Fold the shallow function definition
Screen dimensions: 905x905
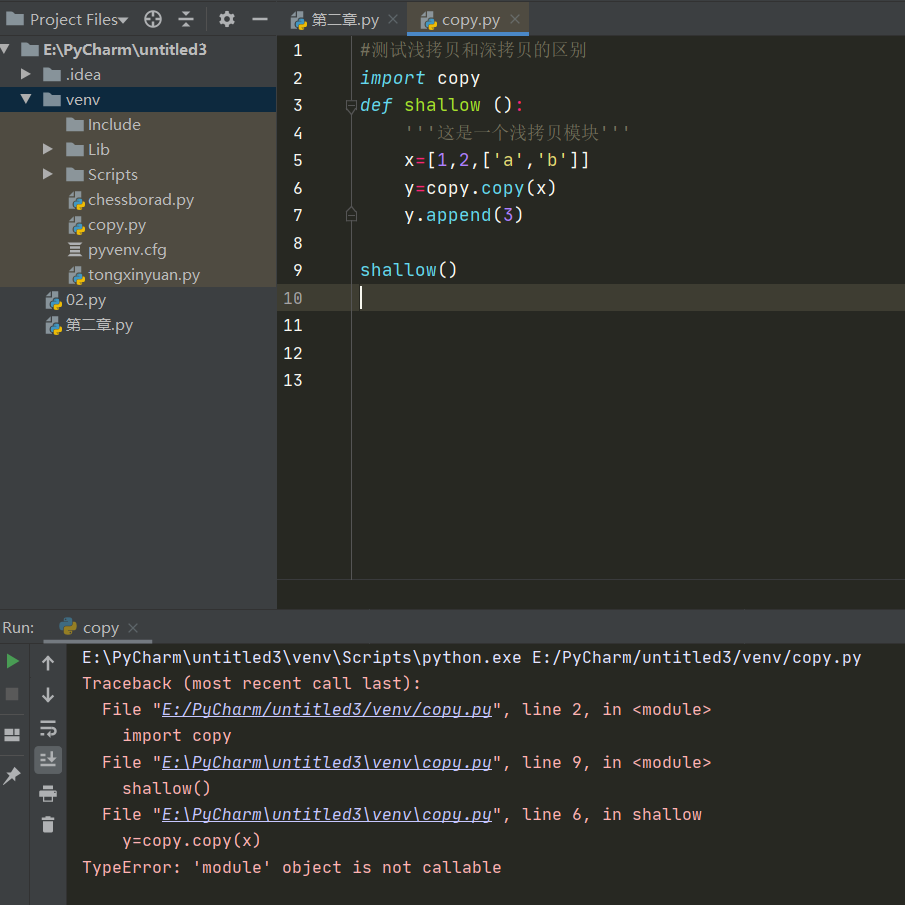click(351, 106)
